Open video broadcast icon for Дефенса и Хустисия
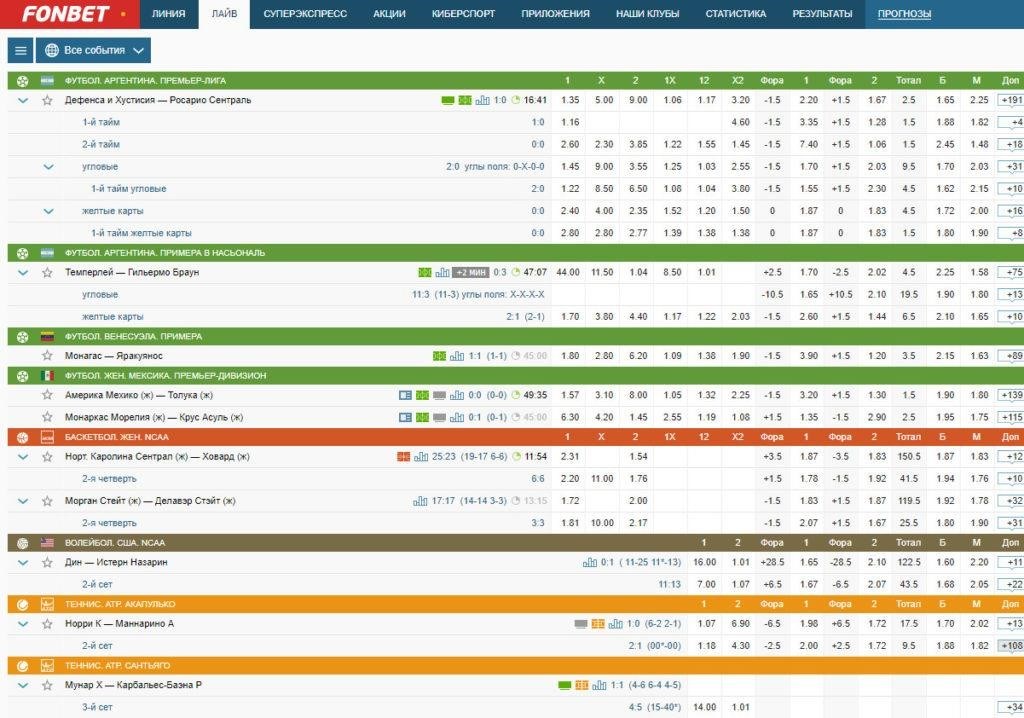The image size is (1024, 718). pyautogui.click(x=448, y=100)
